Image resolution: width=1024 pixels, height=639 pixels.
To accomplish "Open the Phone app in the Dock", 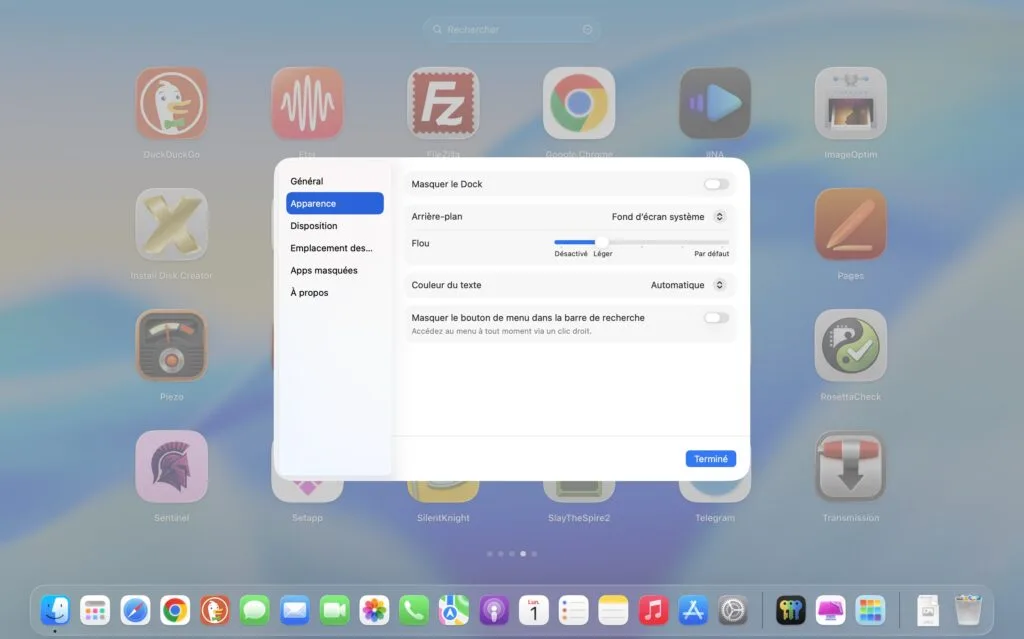I will (x=414, y=610).
